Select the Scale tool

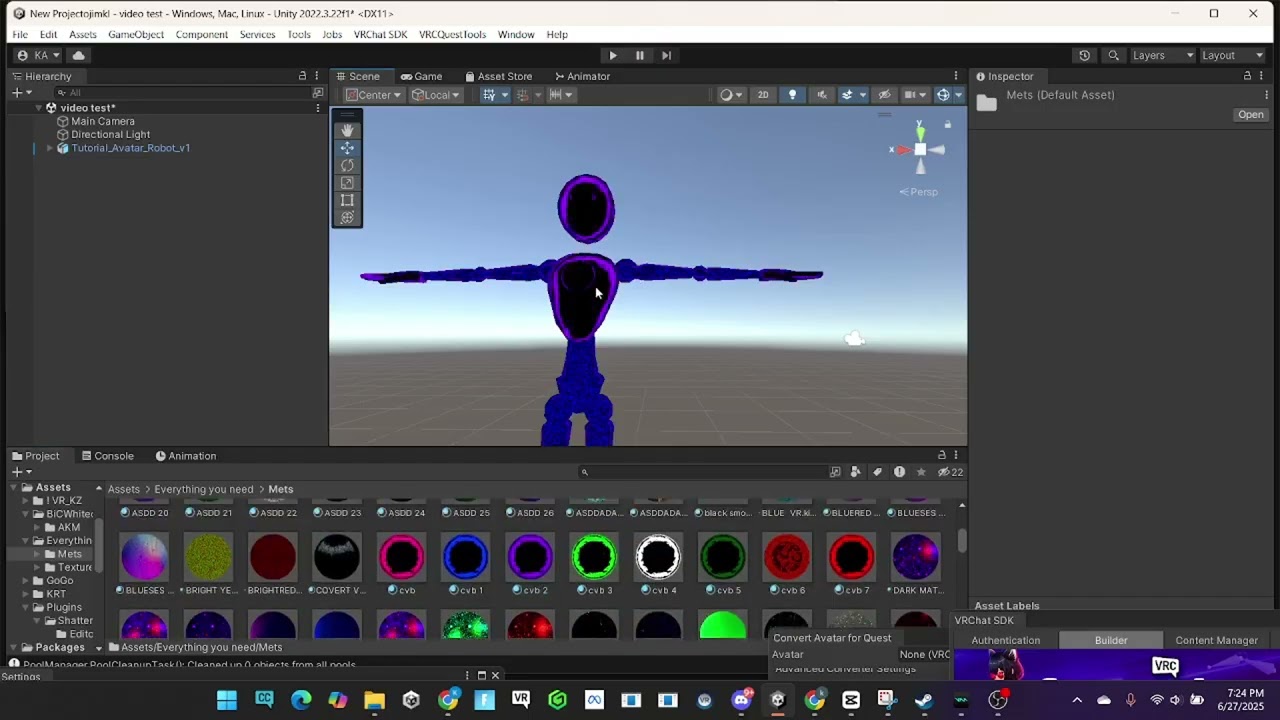click(x=347, y=183)
